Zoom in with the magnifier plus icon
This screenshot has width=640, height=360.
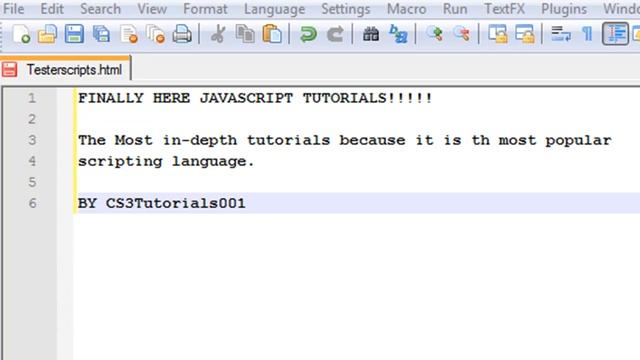coord(434,34)
